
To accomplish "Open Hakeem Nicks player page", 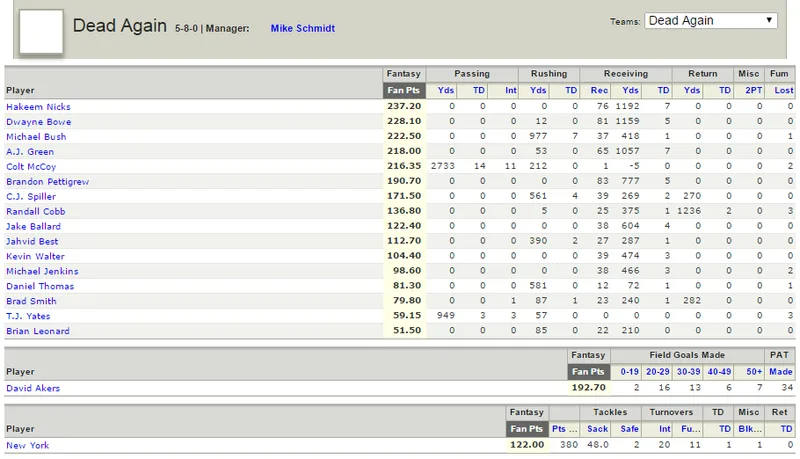I will coord(38,107).
